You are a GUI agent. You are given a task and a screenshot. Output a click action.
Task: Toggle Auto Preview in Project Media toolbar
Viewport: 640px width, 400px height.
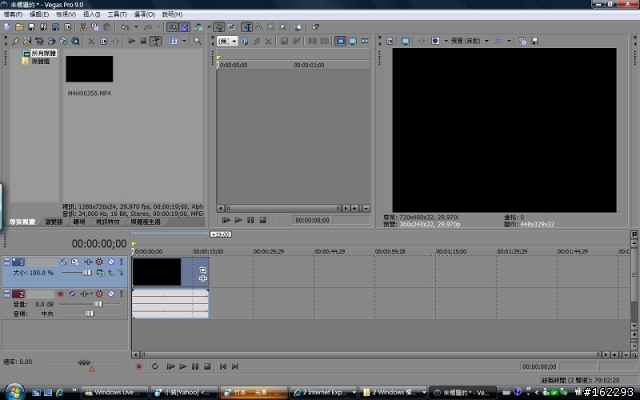156,41
